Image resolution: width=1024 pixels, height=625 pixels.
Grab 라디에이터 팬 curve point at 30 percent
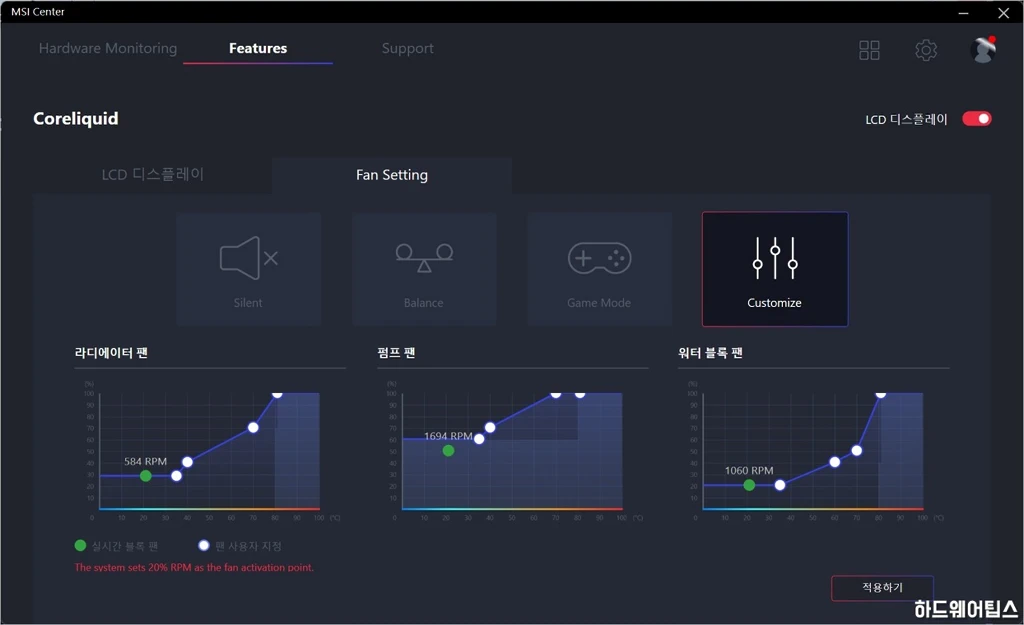pos(176,475)
